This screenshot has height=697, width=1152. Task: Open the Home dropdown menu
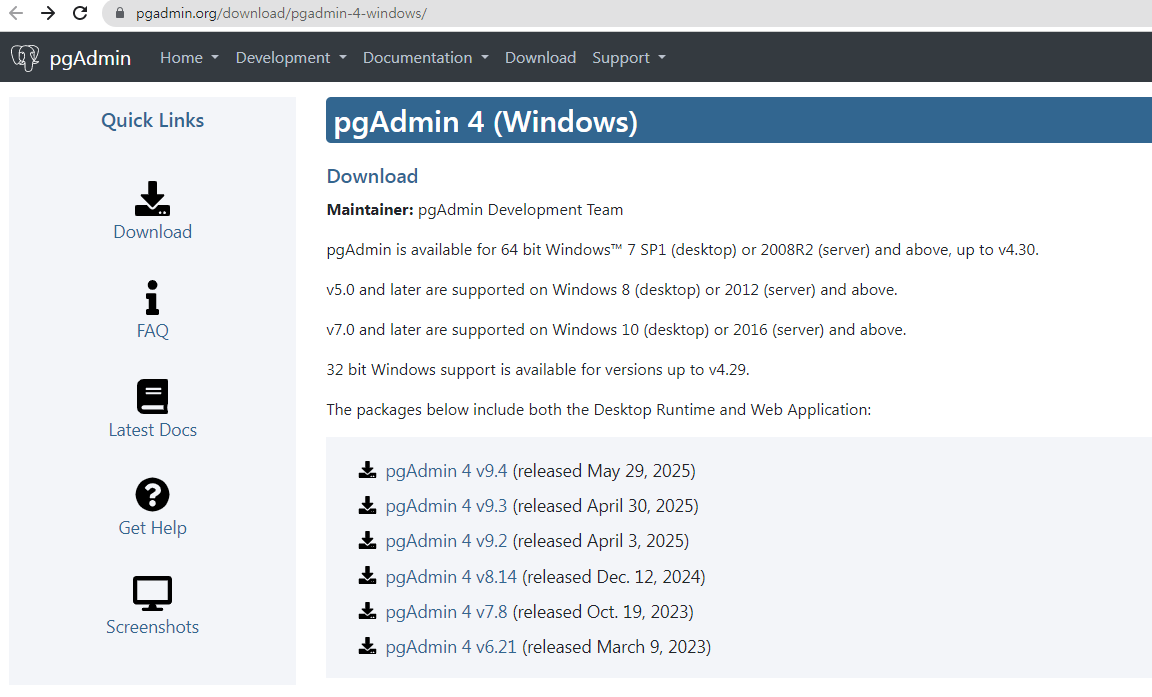[189, 57]
